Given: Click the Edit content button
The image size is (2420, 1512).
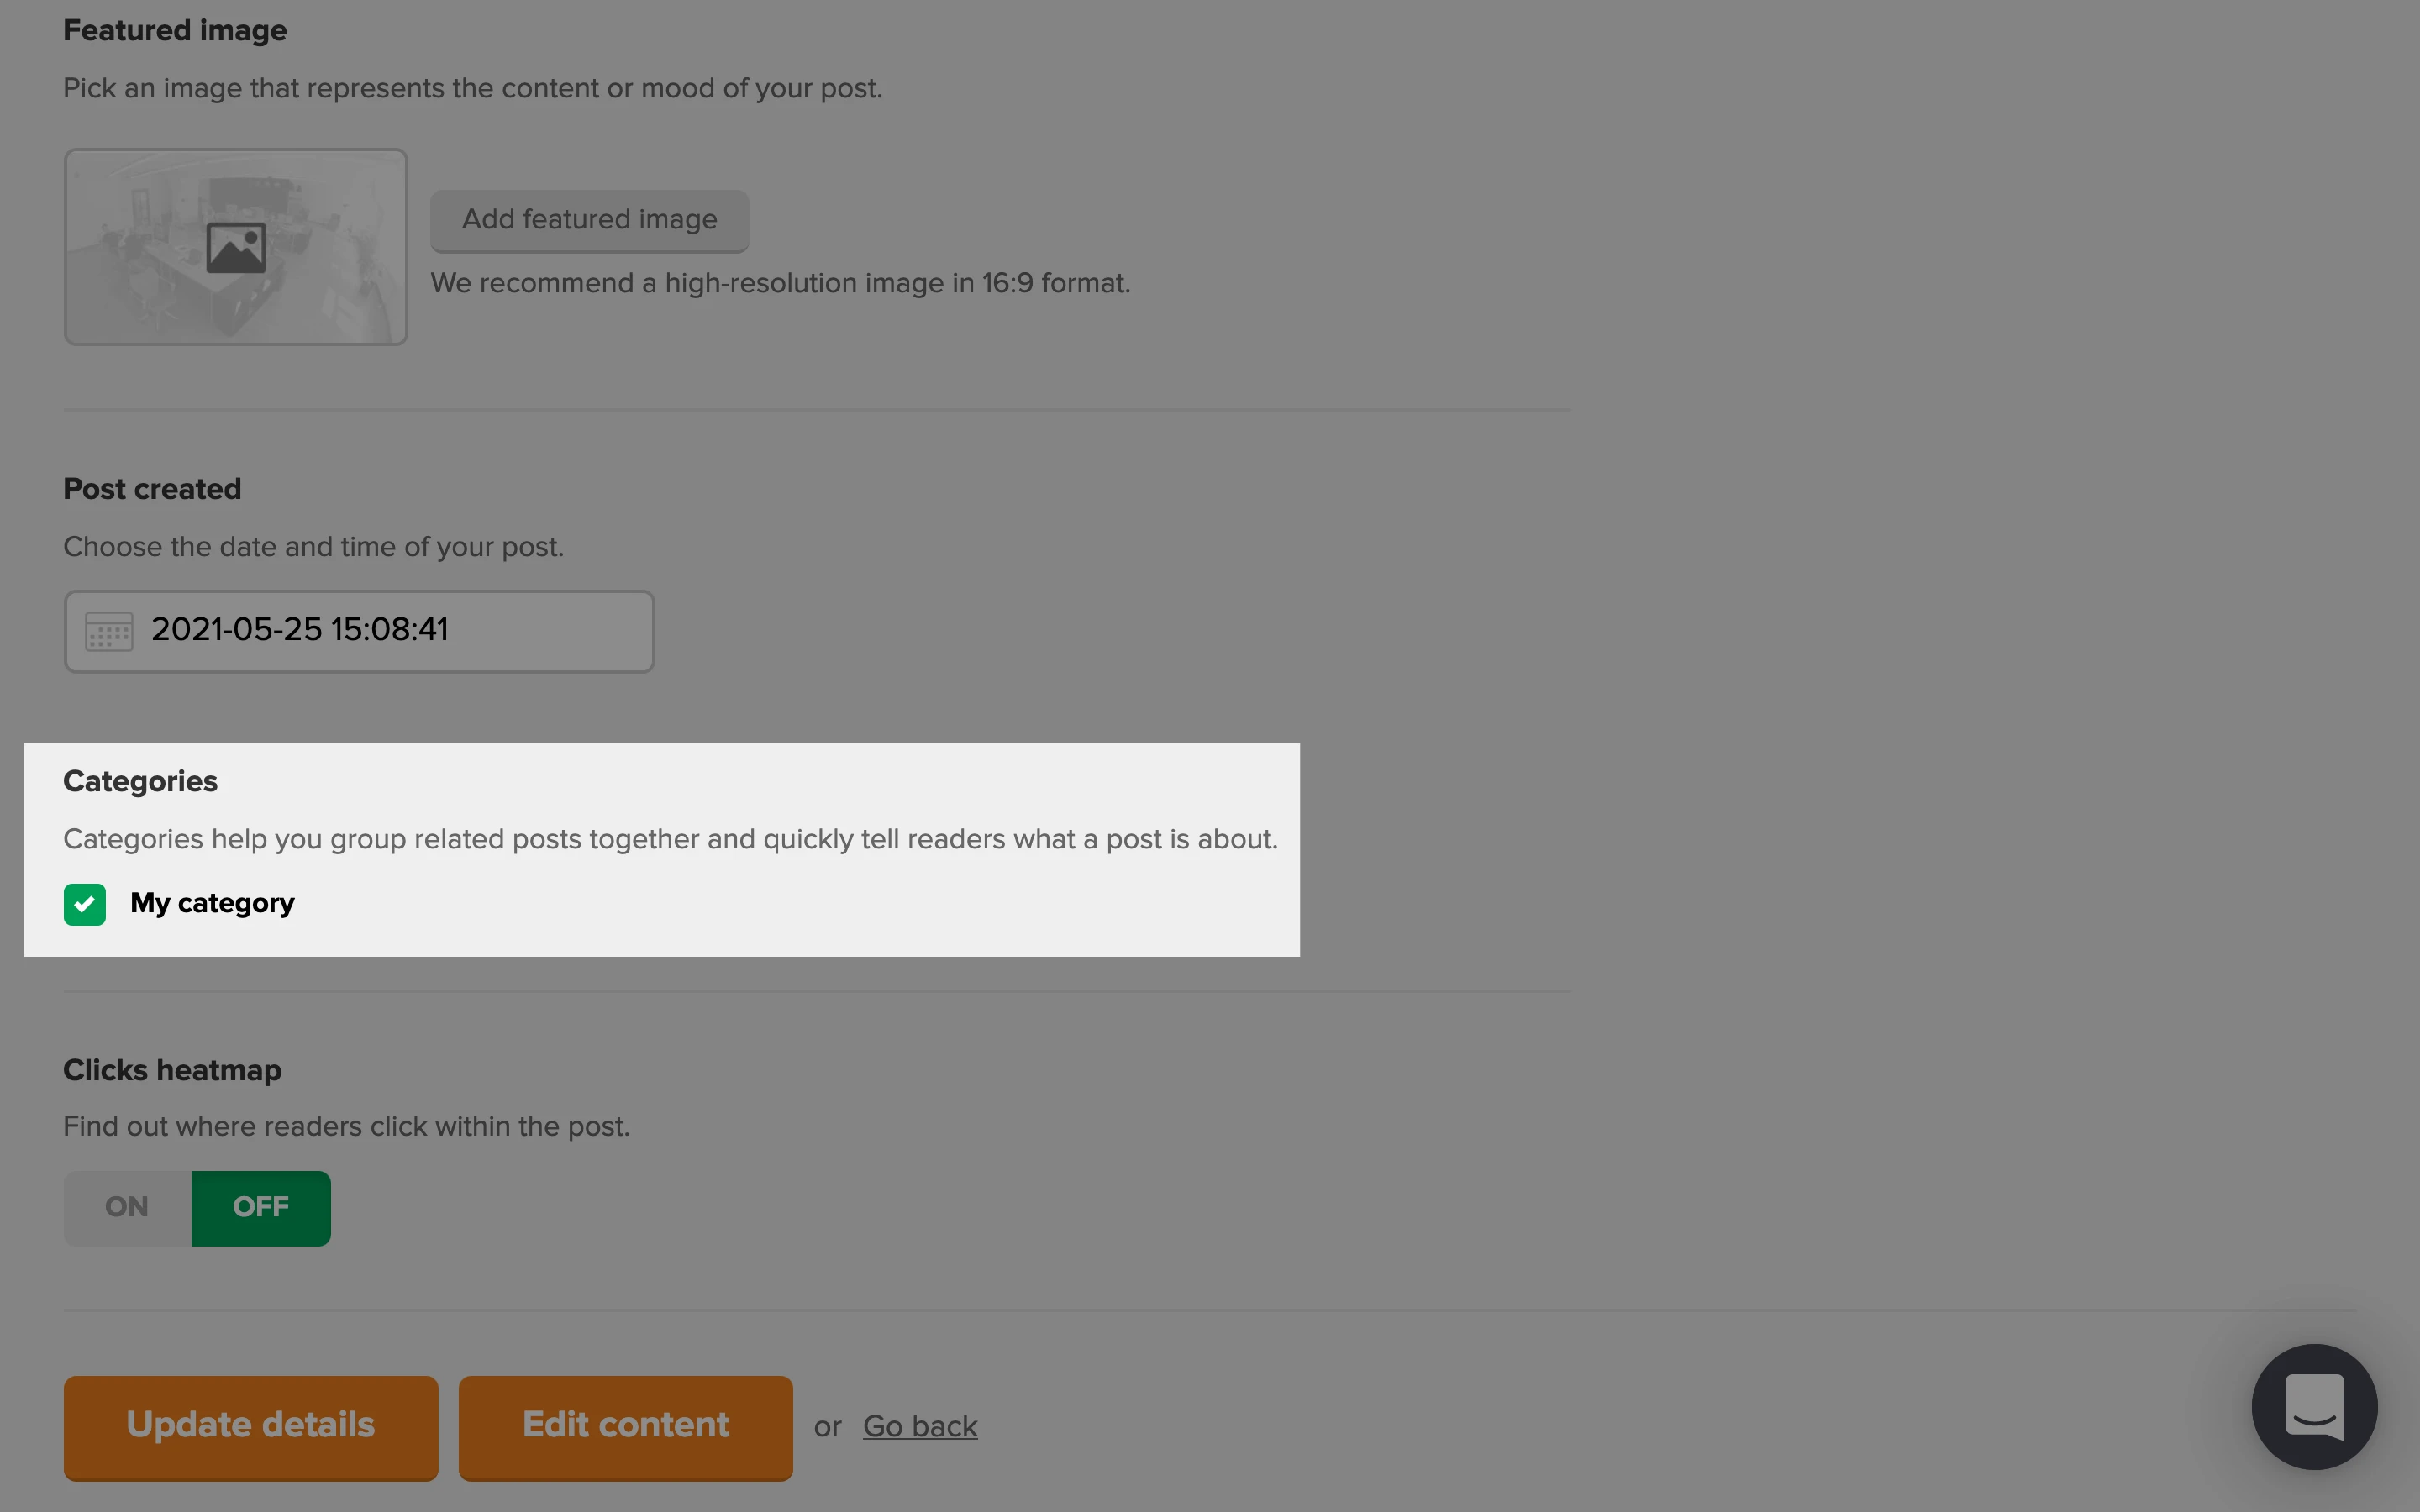Looking at the screenshot, I should 625,1426.
